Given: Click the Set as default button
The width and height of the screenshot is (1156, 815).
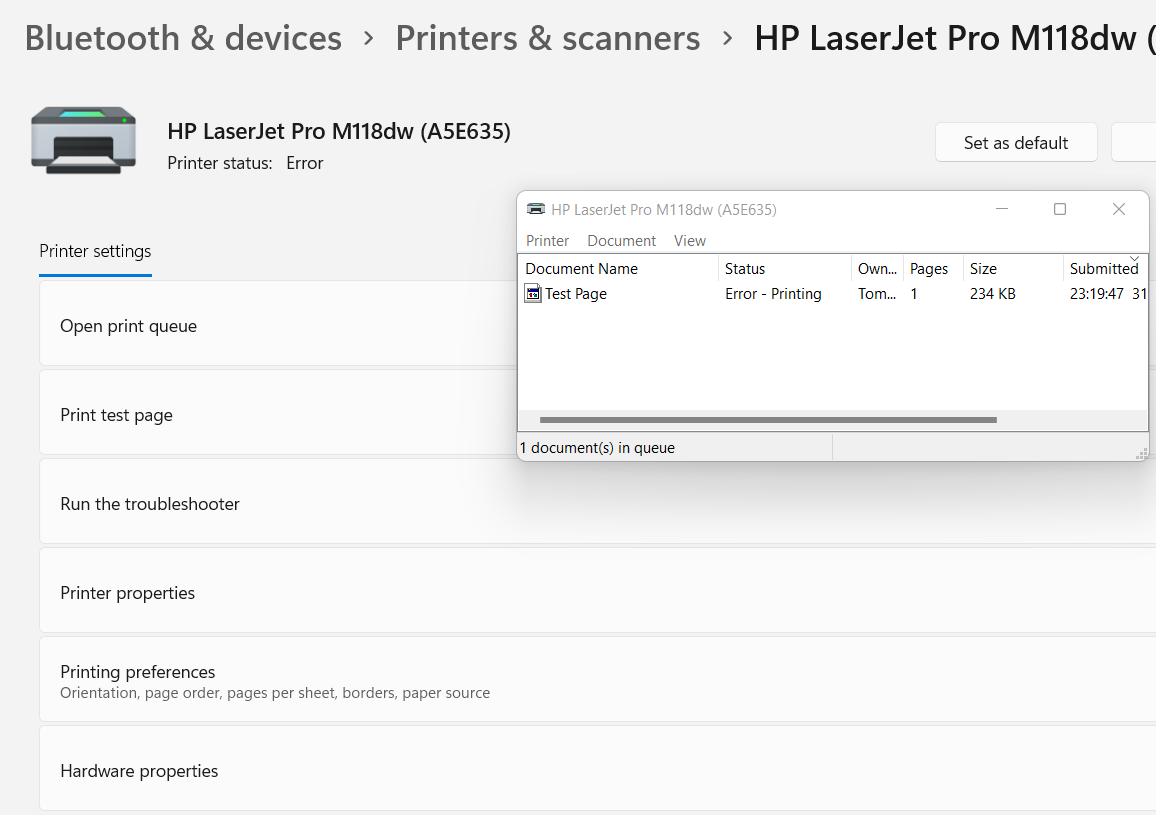Looking at the screenshot, I should coord(1016,142).
